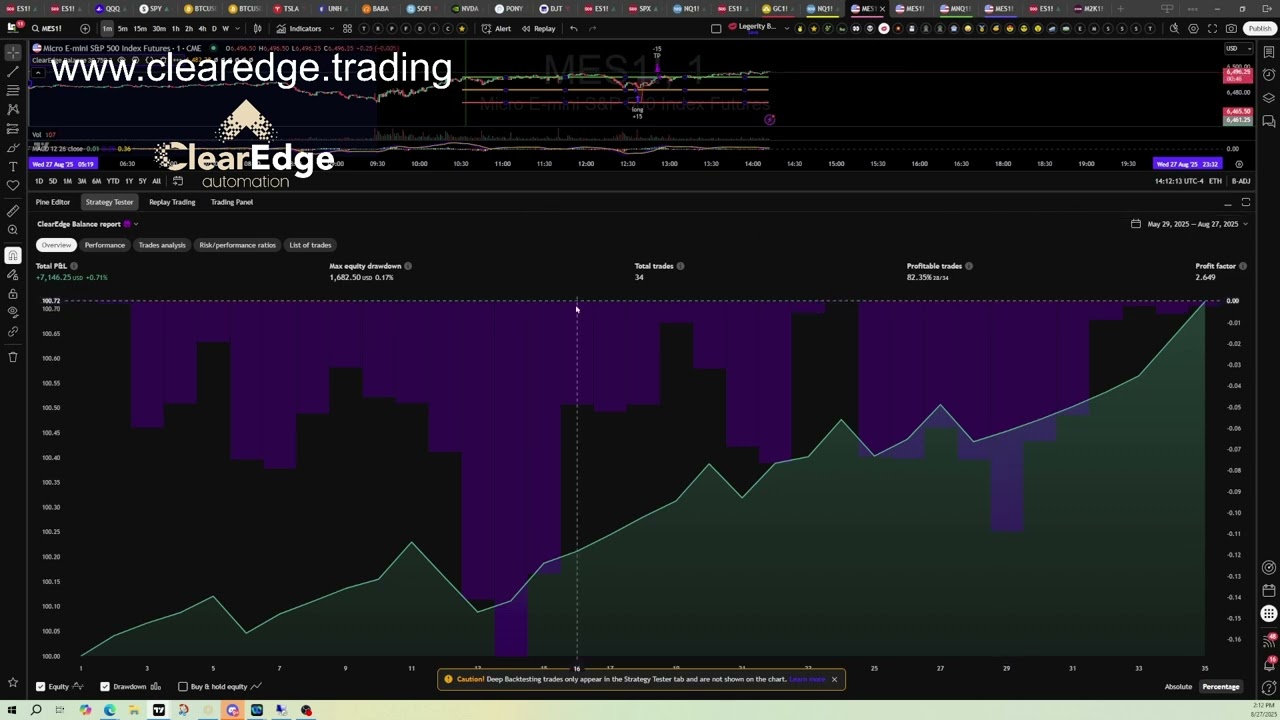Create an Alert
The width and height of the screenshot is (1280, 720).
(x=496, y=28)
